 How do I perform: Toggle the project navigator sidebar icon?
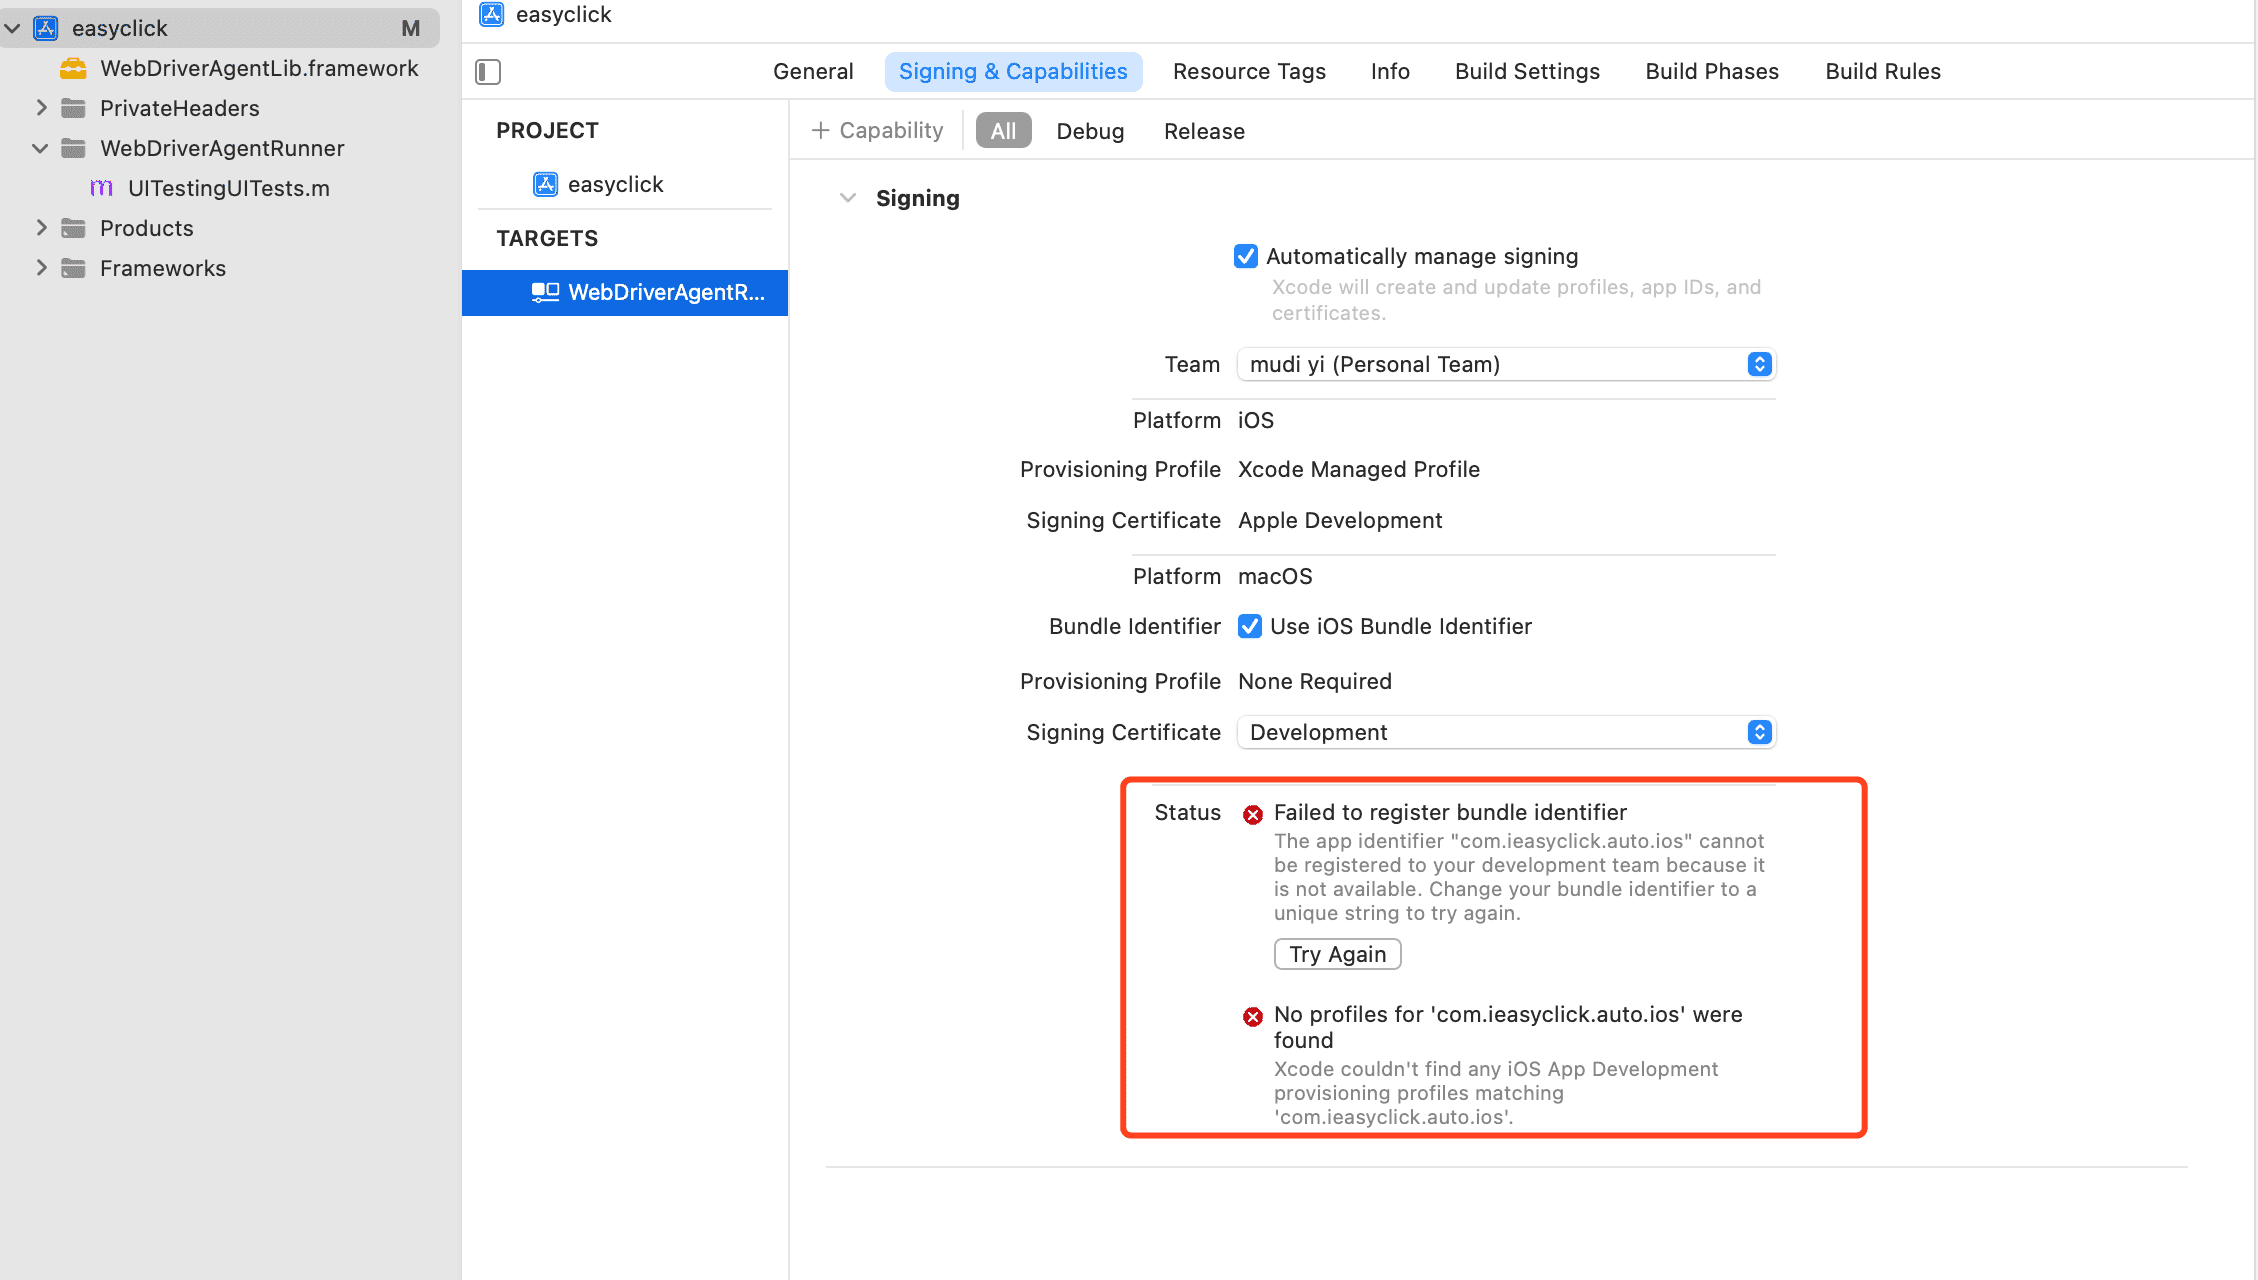point(488,72)
